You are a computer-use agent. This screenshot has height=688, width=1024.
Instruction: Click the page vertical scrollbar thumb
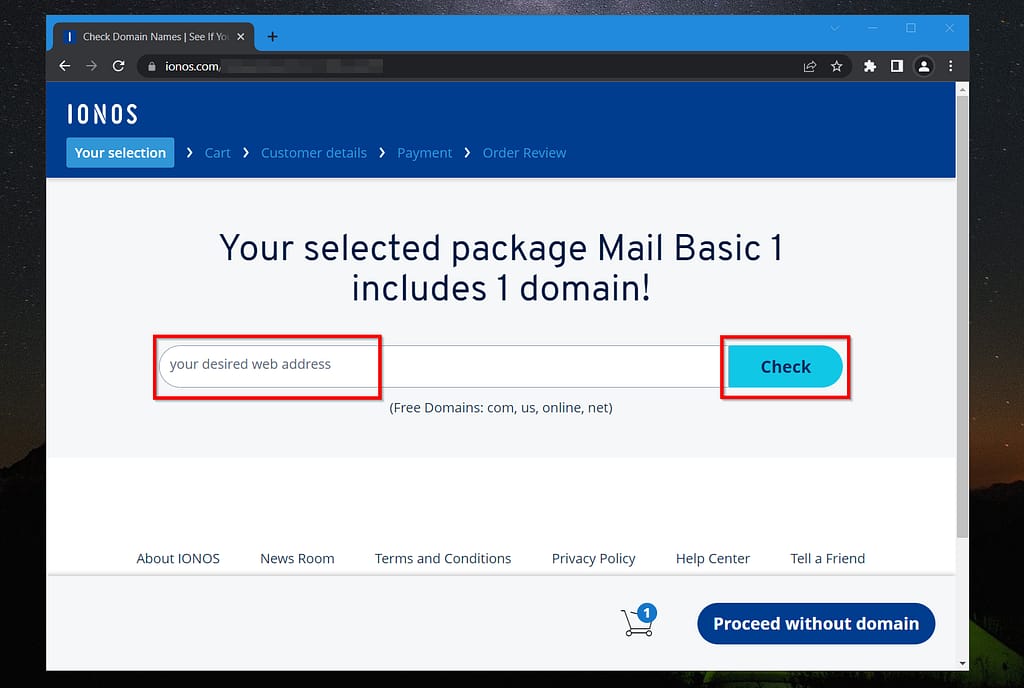pos(962,317)
